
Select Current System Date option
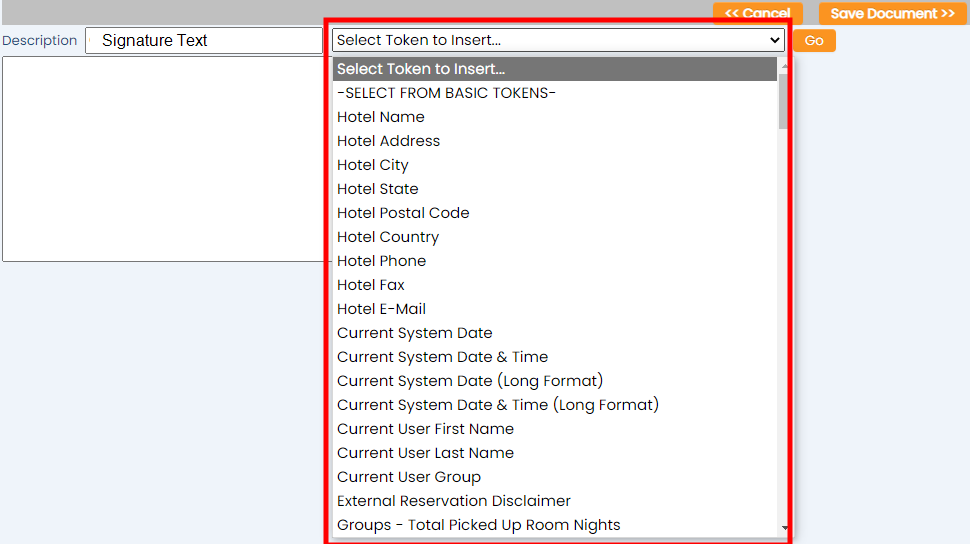pyautogui.click(x=554, y=333)
